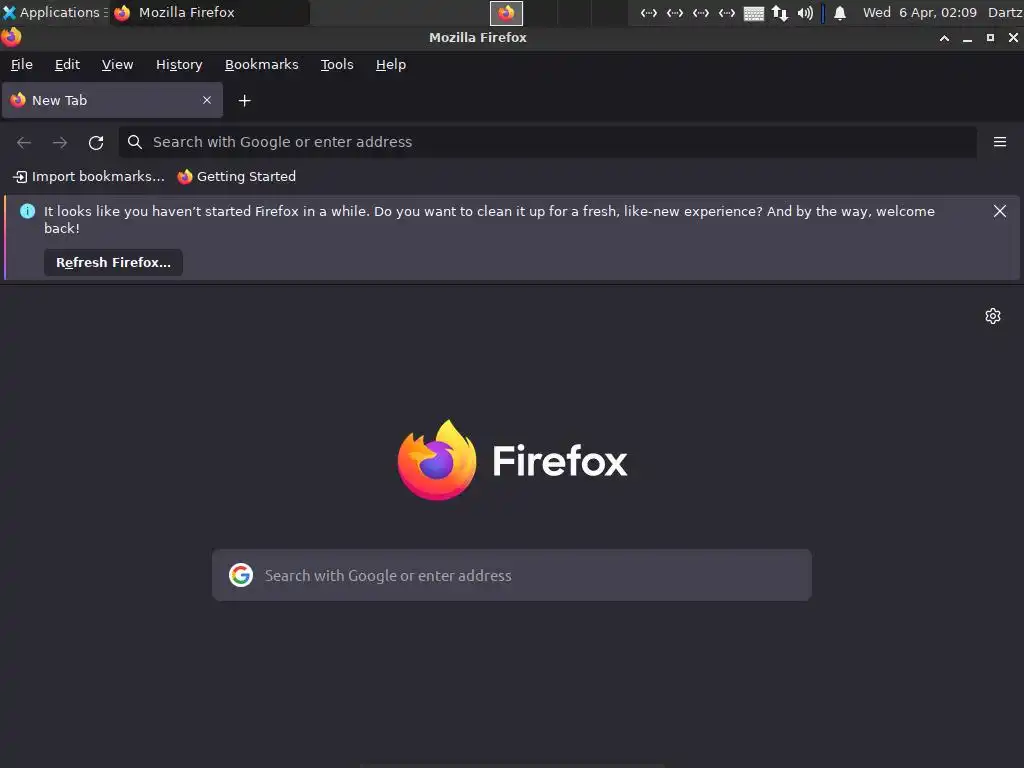Dismiss the refresh Firefox notification bar
Image resolution: width=1024 pixels, height=768 pixels.
click(x=1000, y=211)
